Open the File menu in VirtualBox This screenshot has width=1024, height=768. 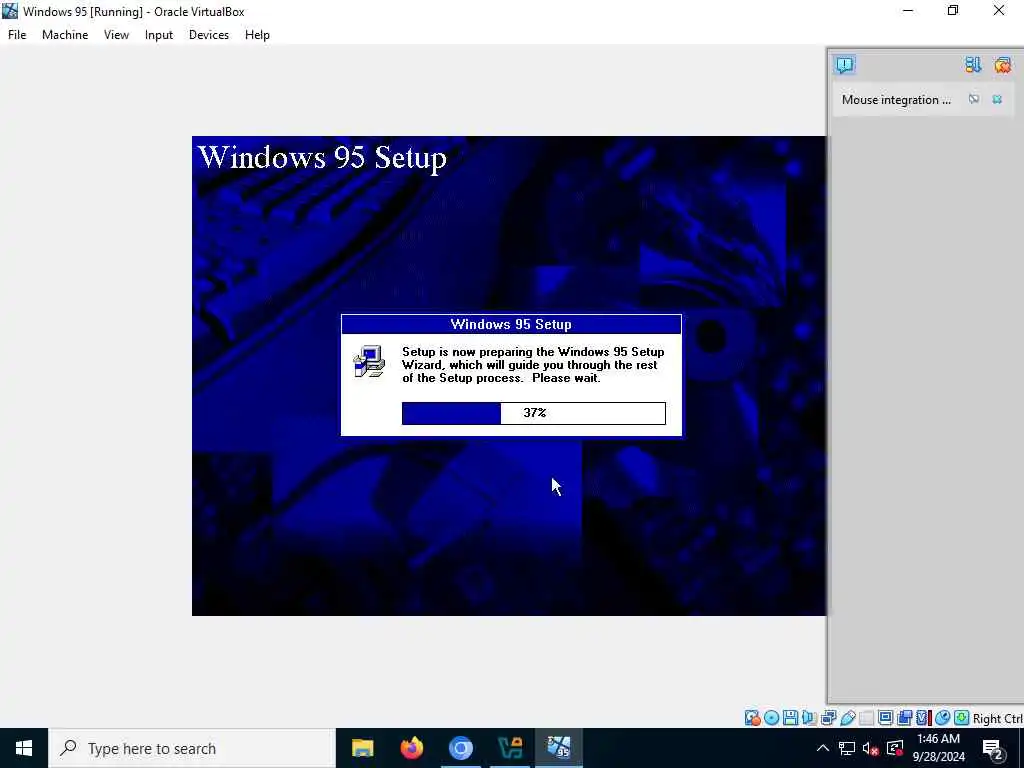[17, 35]
